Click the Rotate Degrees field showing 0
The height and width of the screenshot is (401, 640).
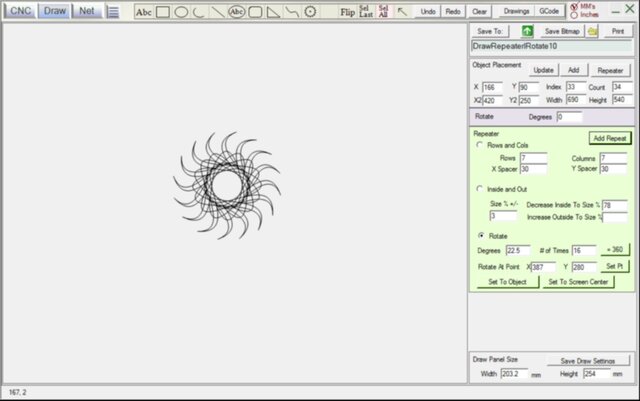point(569,117)
